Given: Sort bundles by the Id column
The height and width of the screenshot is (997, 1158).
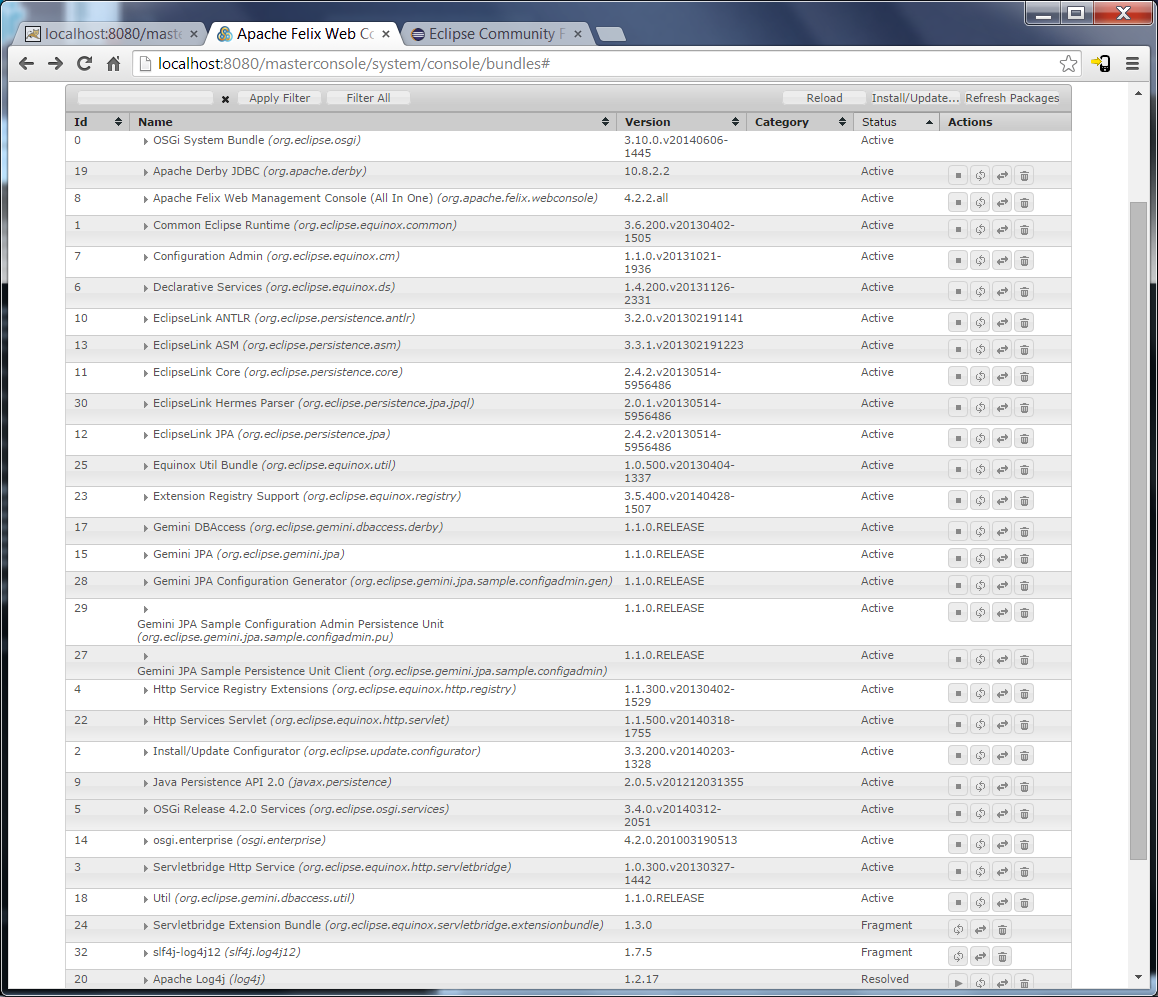Looking at the screenshot, I should [x=97, y=122].
